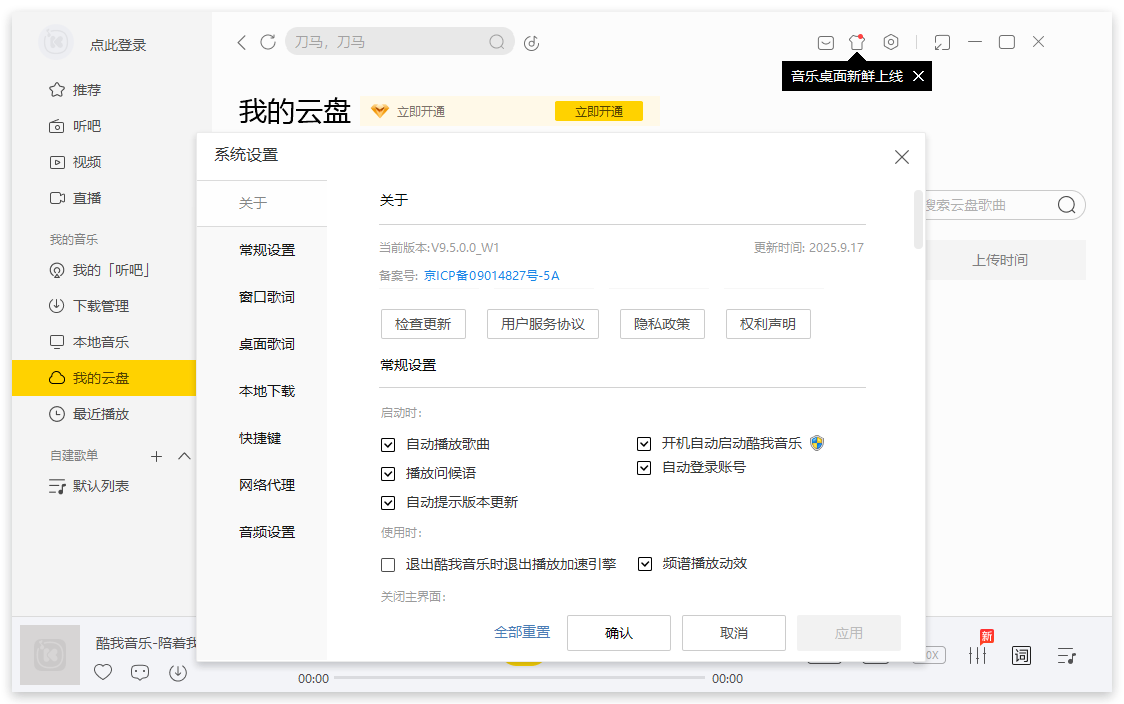The image size is (1124, 704).
Task: Open the 音效 equalizer icon with 新 badge
Action: coord(978,655)
